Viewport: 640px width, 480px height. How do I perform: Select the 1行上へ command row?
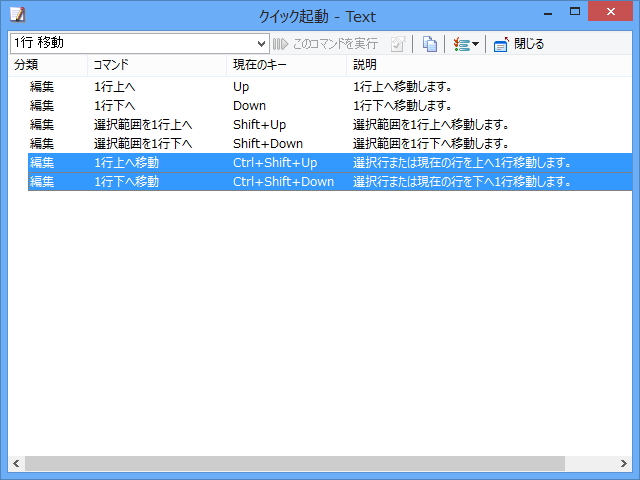tap(330, 87)
